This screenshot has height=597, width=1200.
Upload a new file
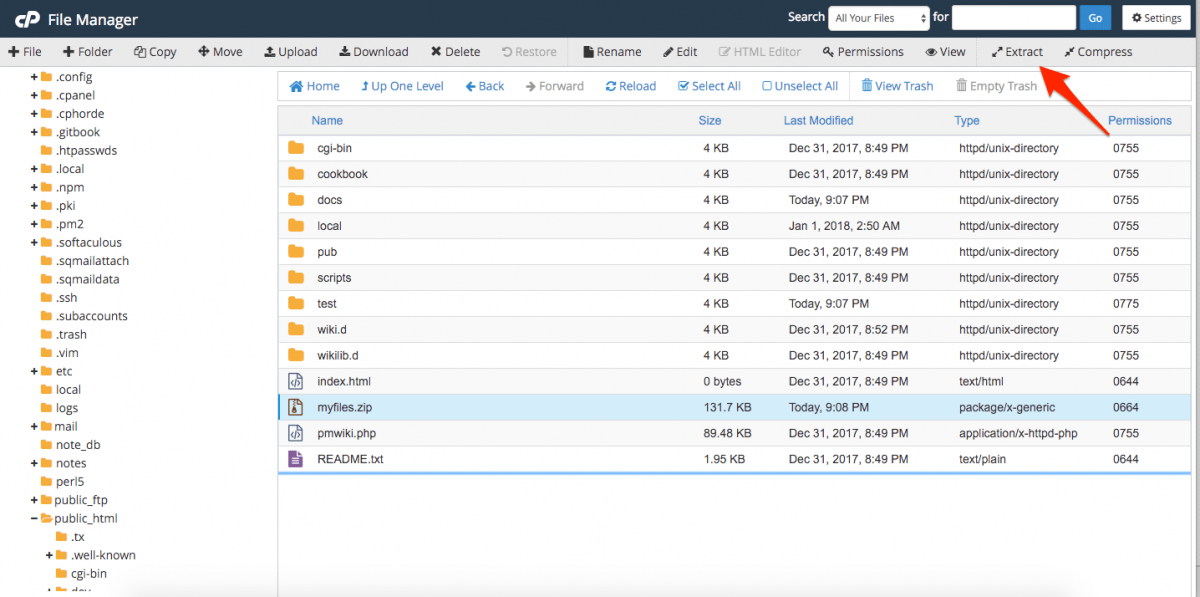point(291,51)
